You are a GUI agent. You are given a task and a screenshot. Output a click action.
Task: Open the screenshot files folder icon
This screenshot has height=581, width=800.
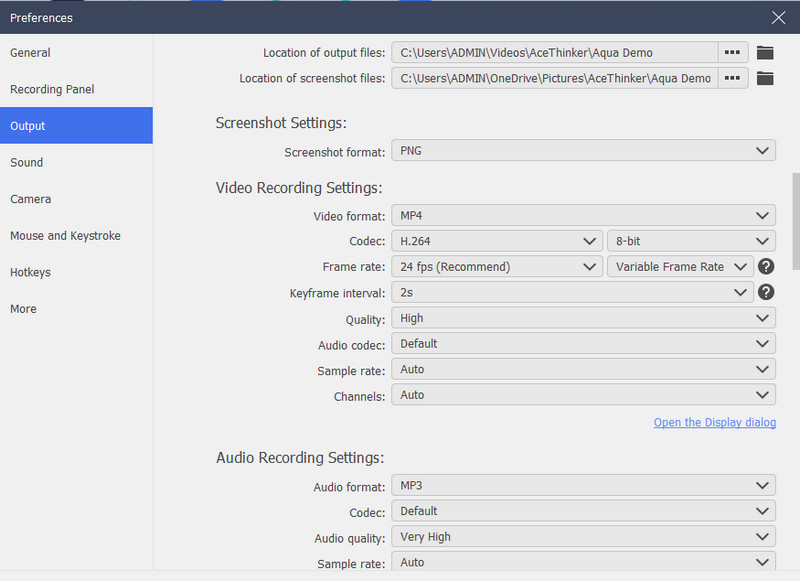[x=765, y=78]
